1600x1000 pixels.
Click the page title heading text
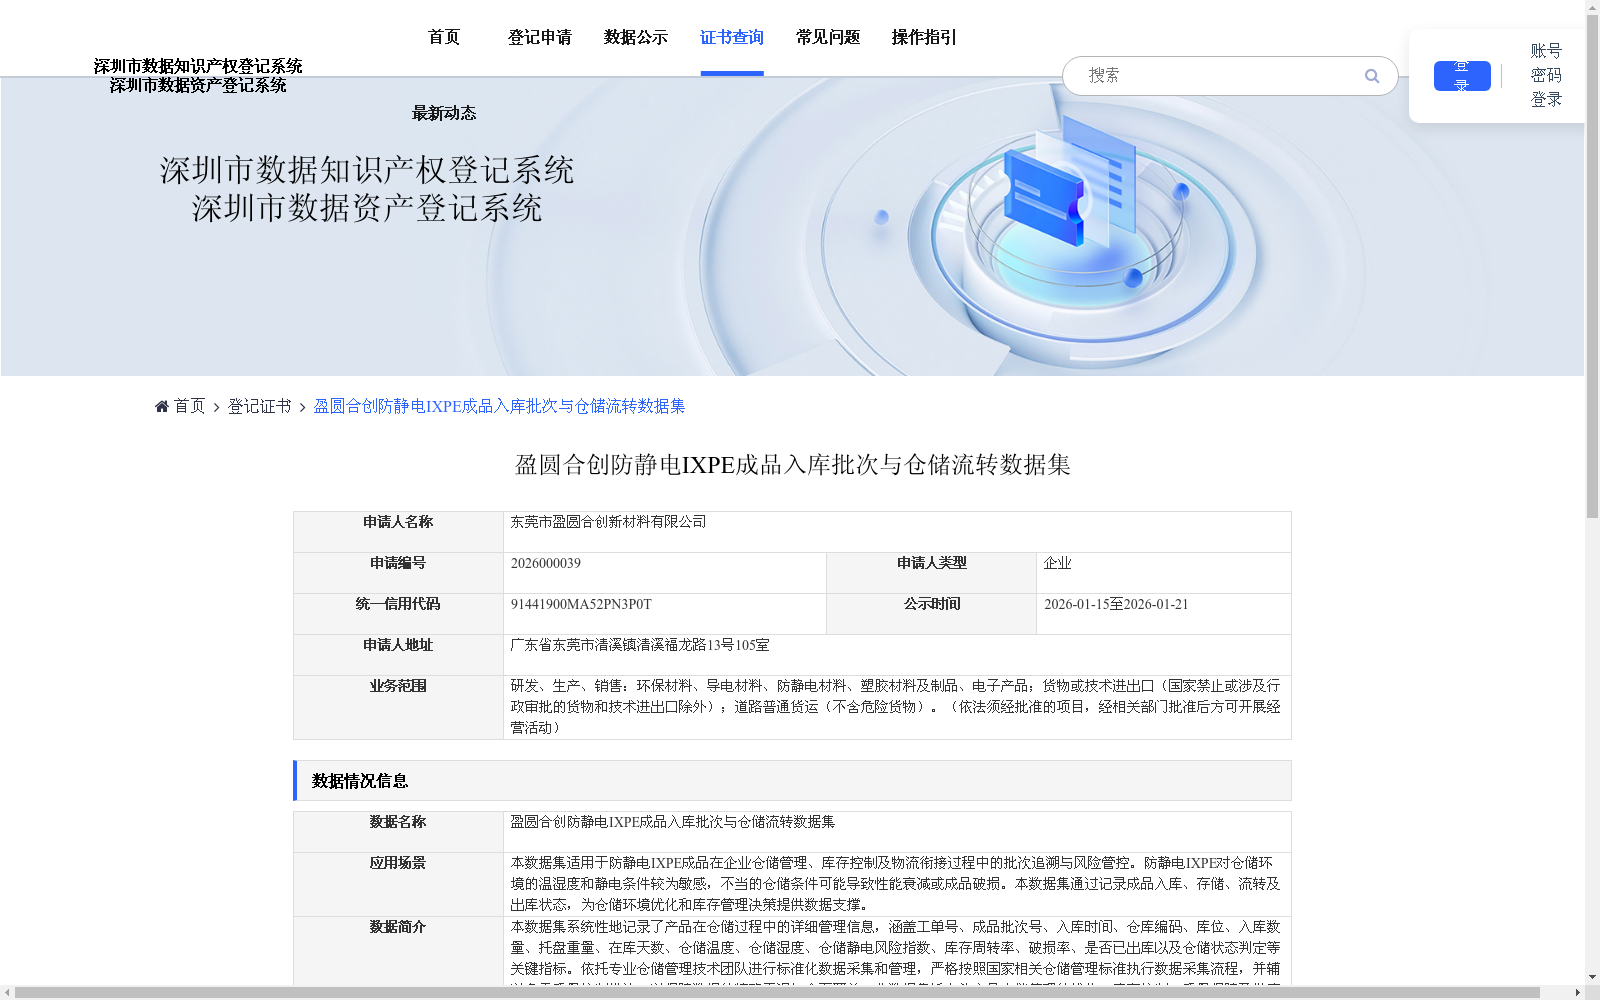click(793, 465)
